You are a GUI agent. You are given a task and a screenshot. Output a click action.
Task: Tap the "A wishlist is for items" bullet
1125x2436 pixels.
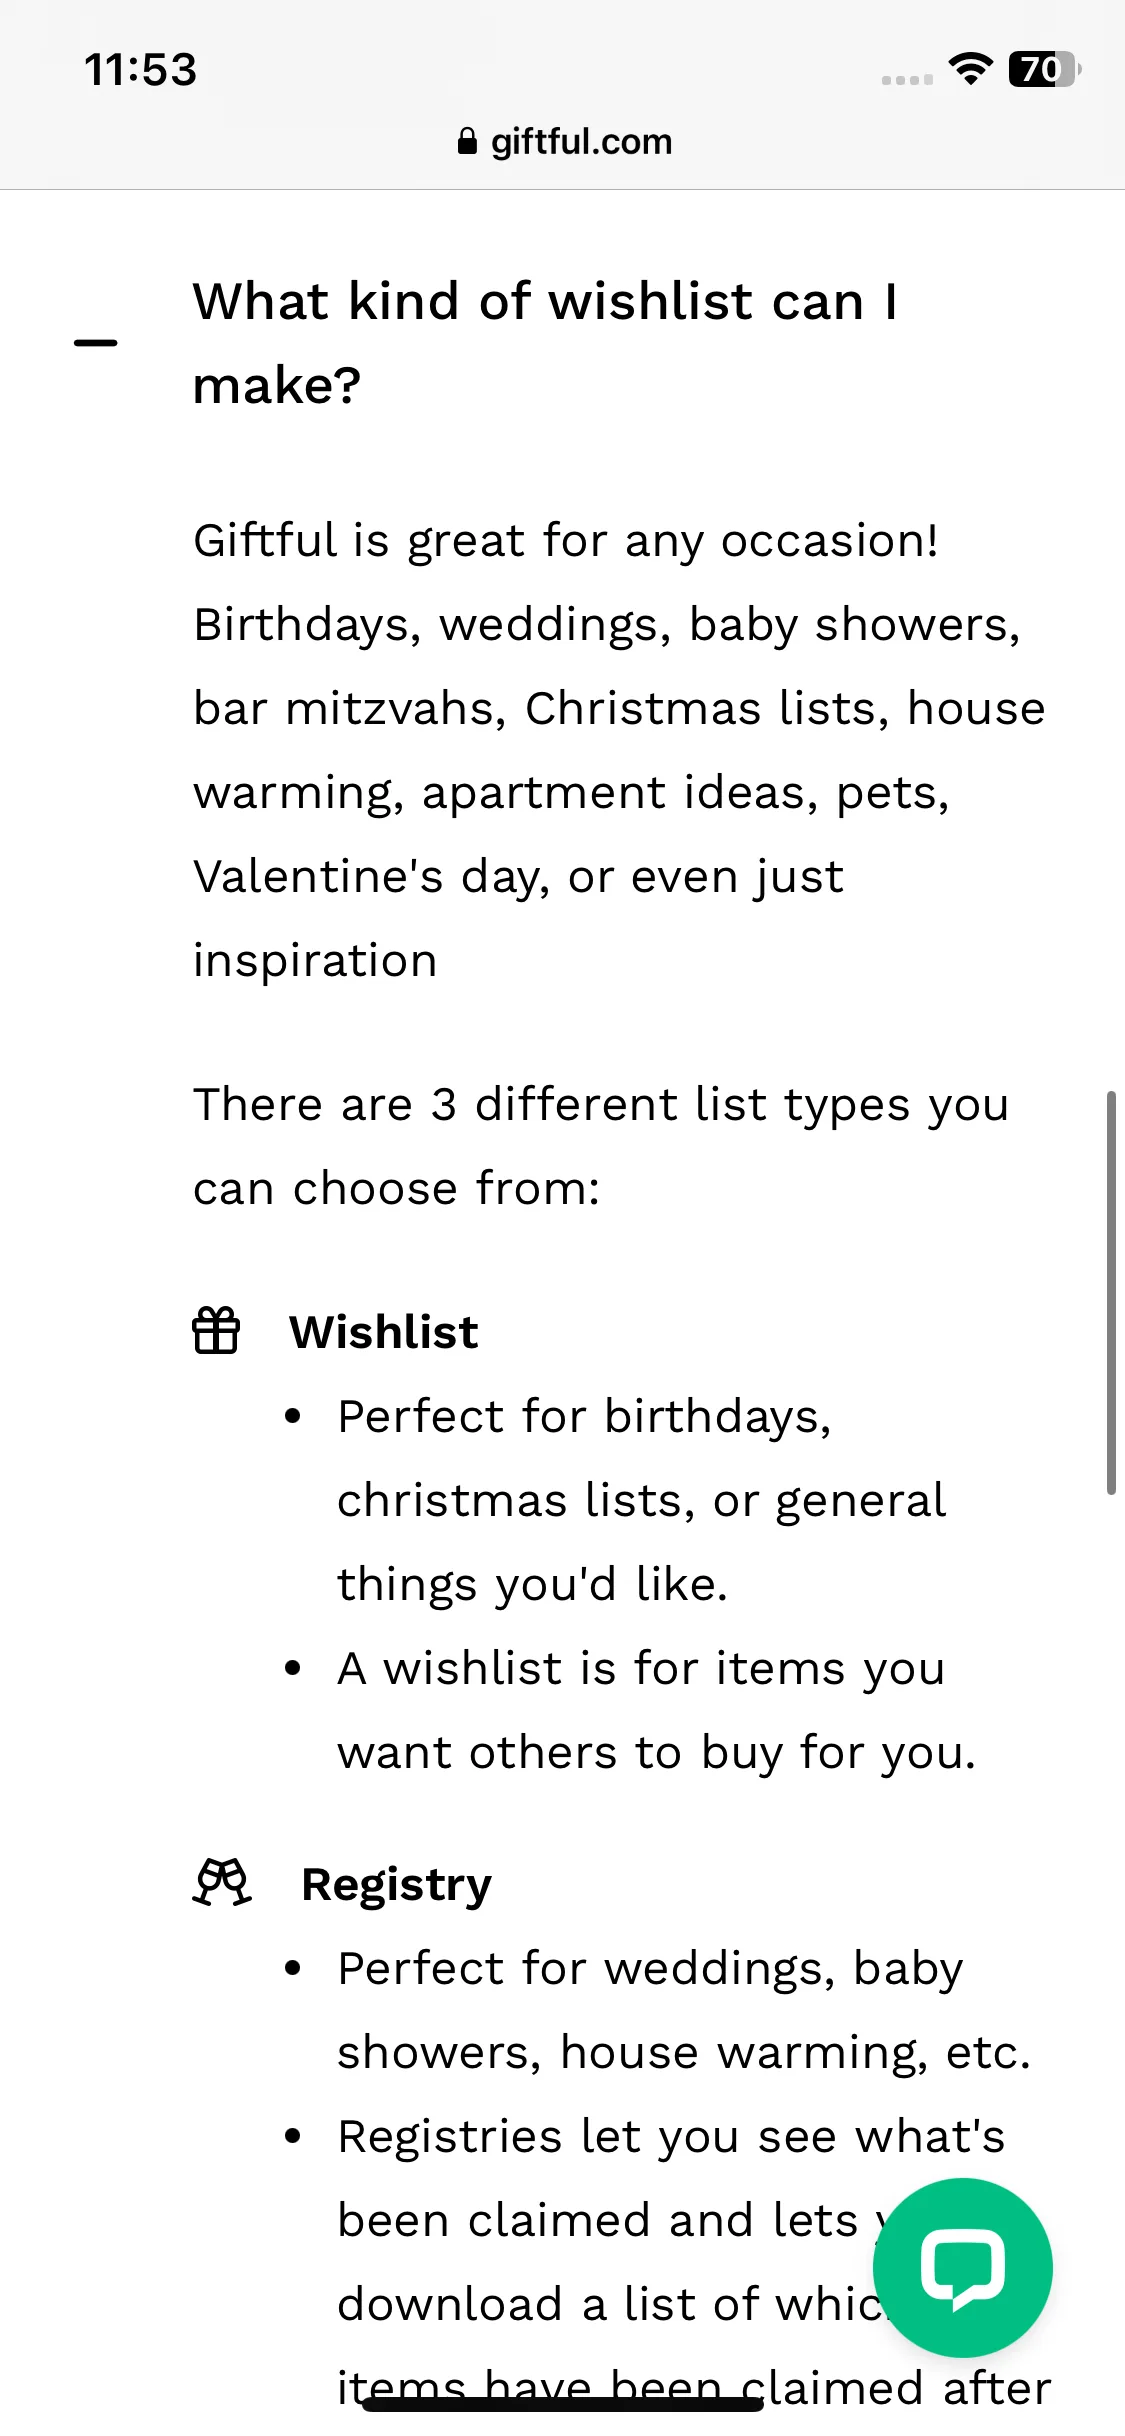tap(657, 1710)
